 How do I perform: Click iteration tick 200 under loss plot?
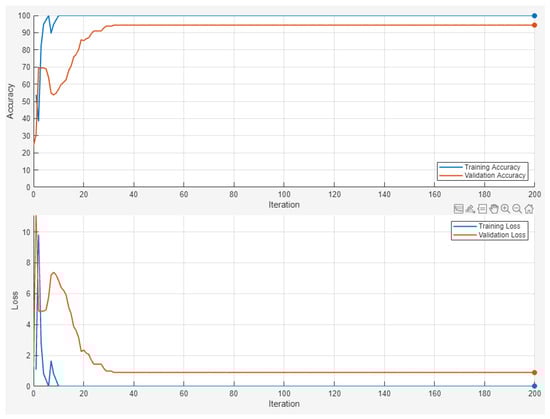[x=535, y=394]
